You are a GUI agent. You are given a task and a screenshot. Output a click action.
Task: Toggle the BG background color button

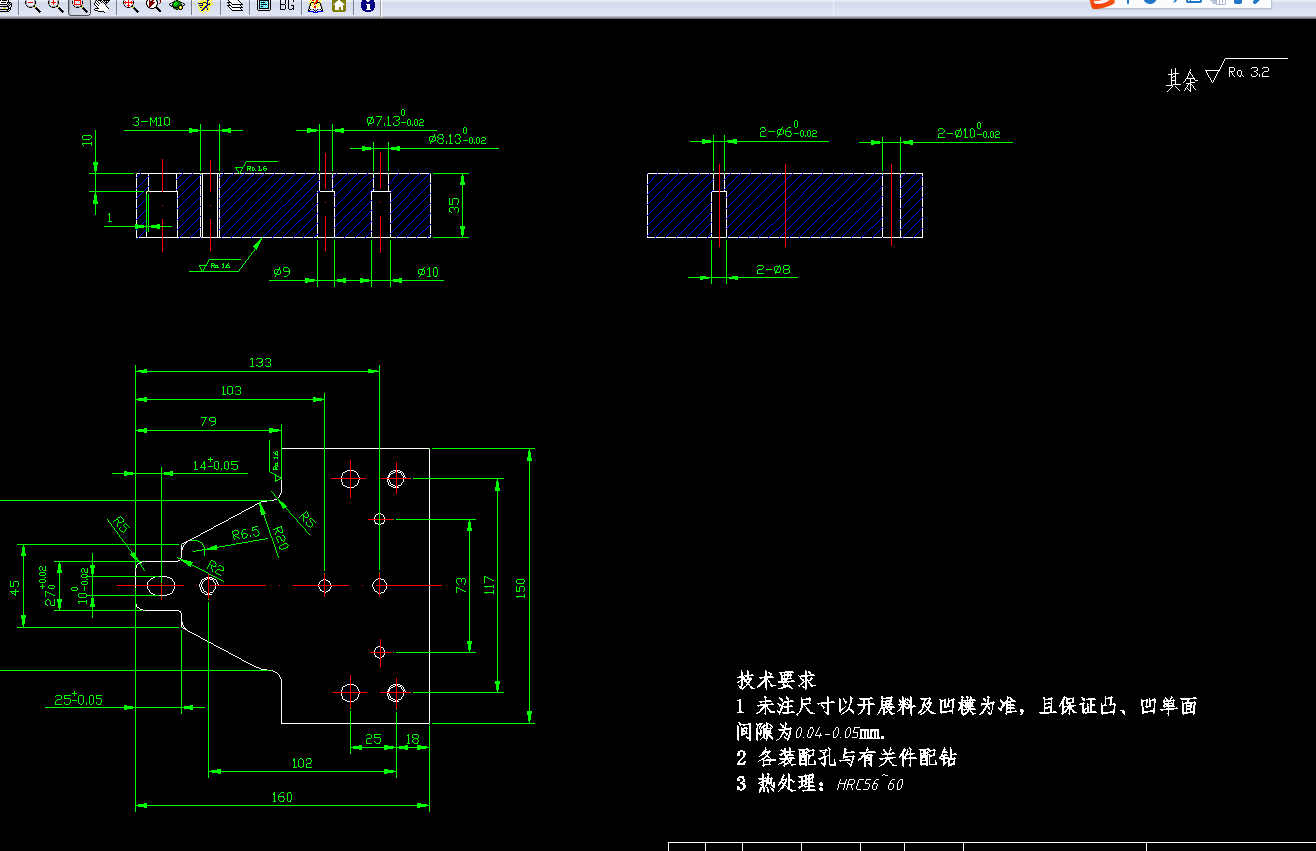(x=287, y=5)
